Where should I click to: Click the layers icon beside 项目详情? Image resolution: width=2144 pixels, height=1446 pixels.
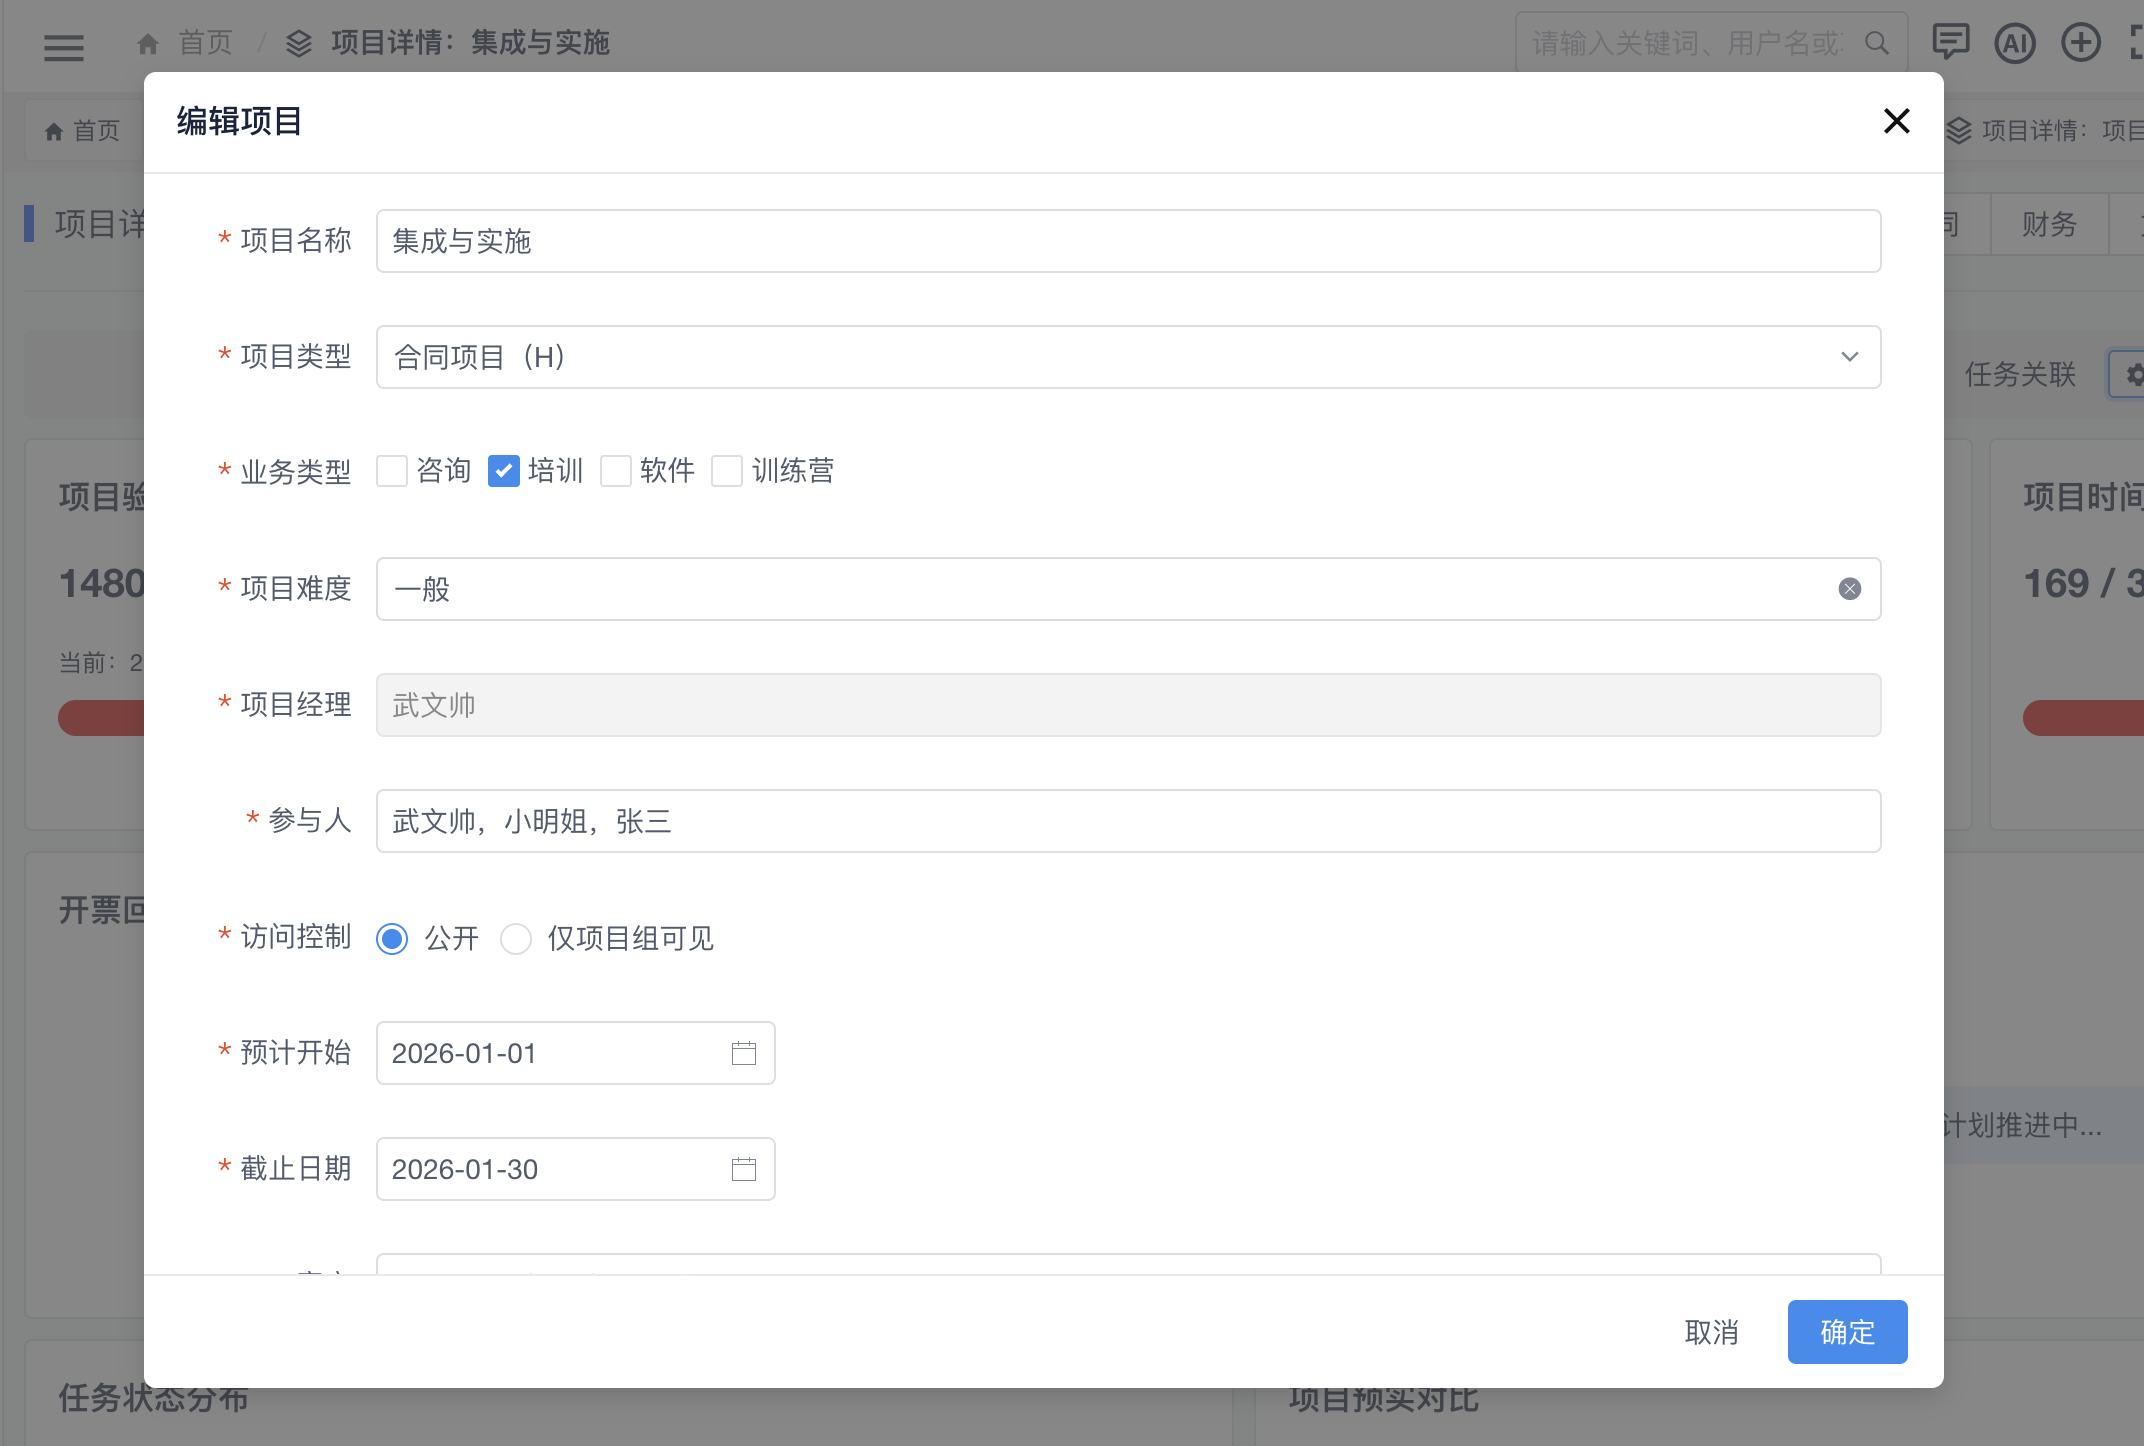tap(299, 43)
